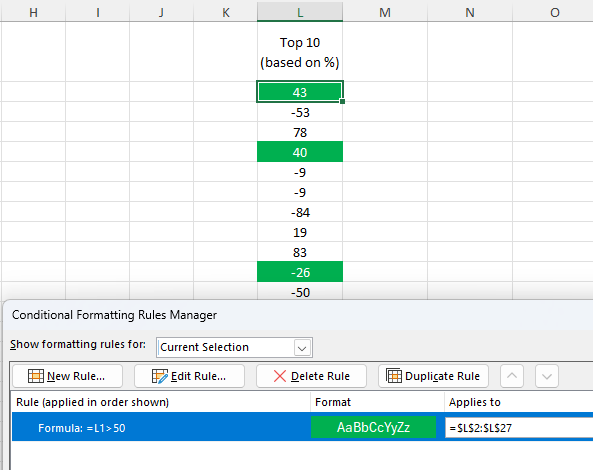
Task: Duplicate the selected rule
Action: (433, 376)
